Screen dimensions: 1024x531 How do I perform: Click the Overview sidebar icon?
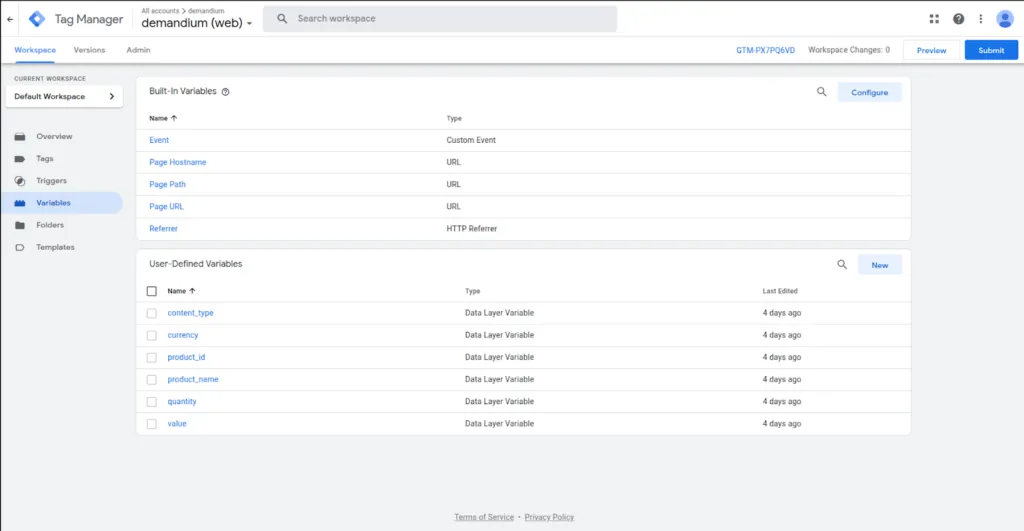(x=20, y=137)
